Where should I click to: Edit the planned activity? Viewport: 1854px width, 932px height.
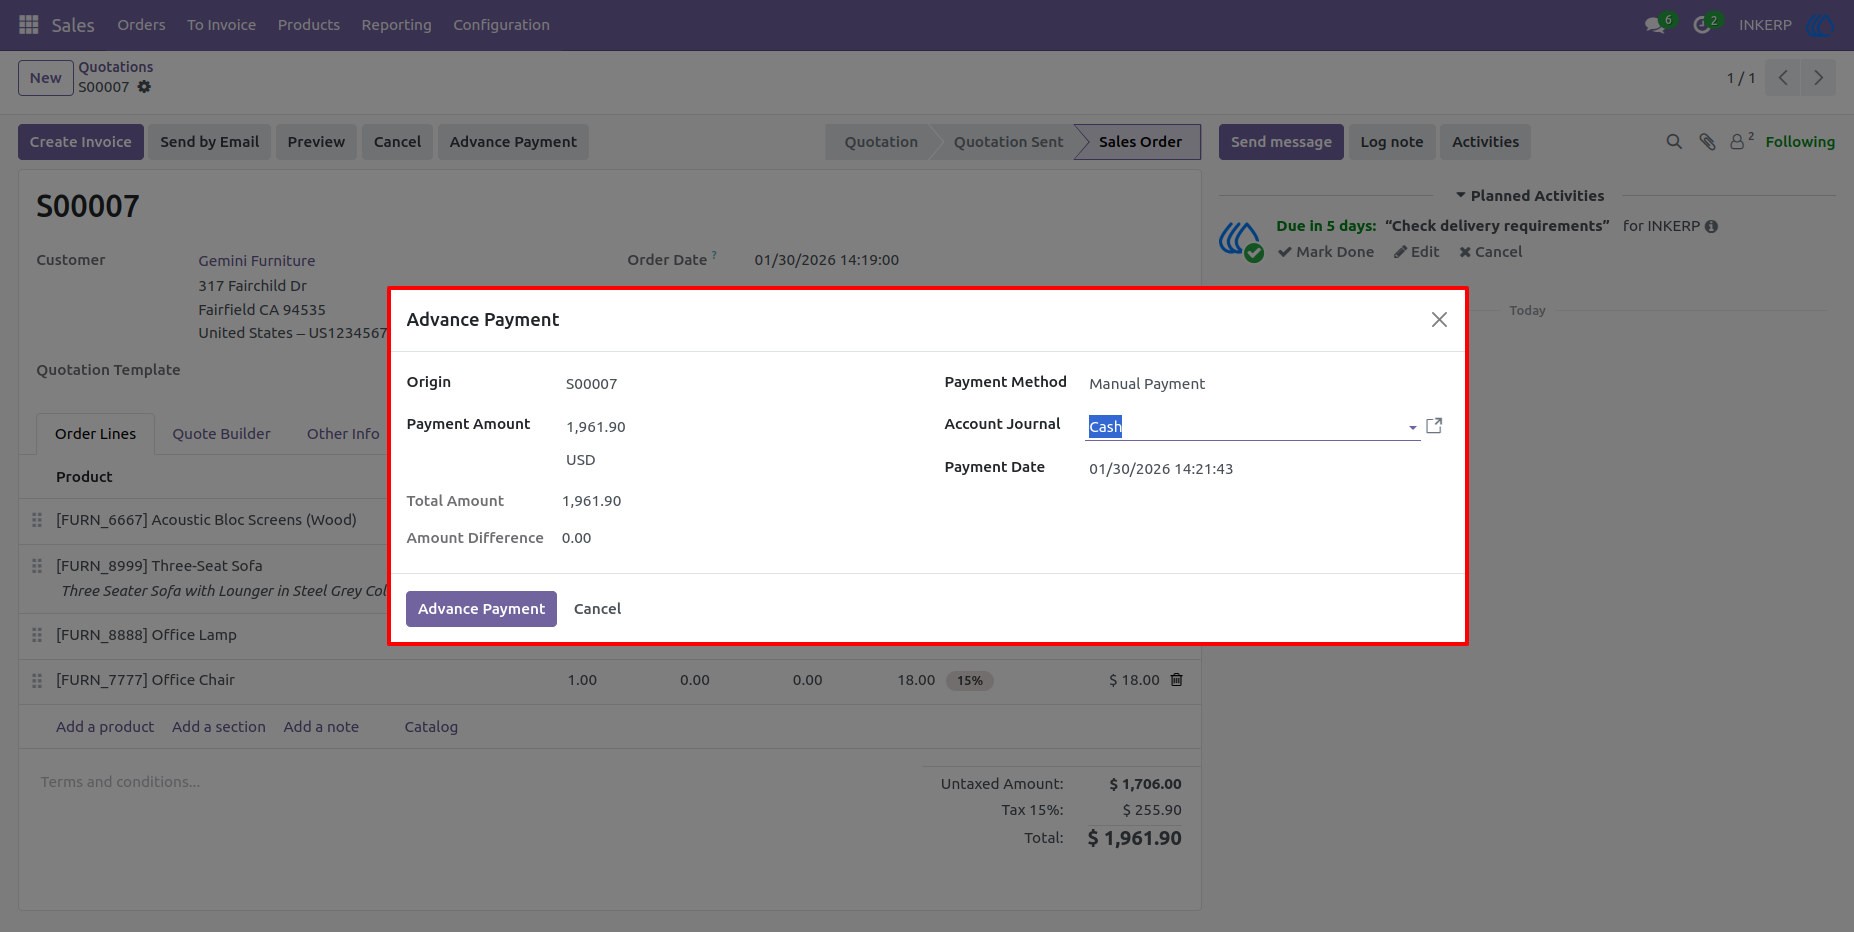click(1416, 252)
